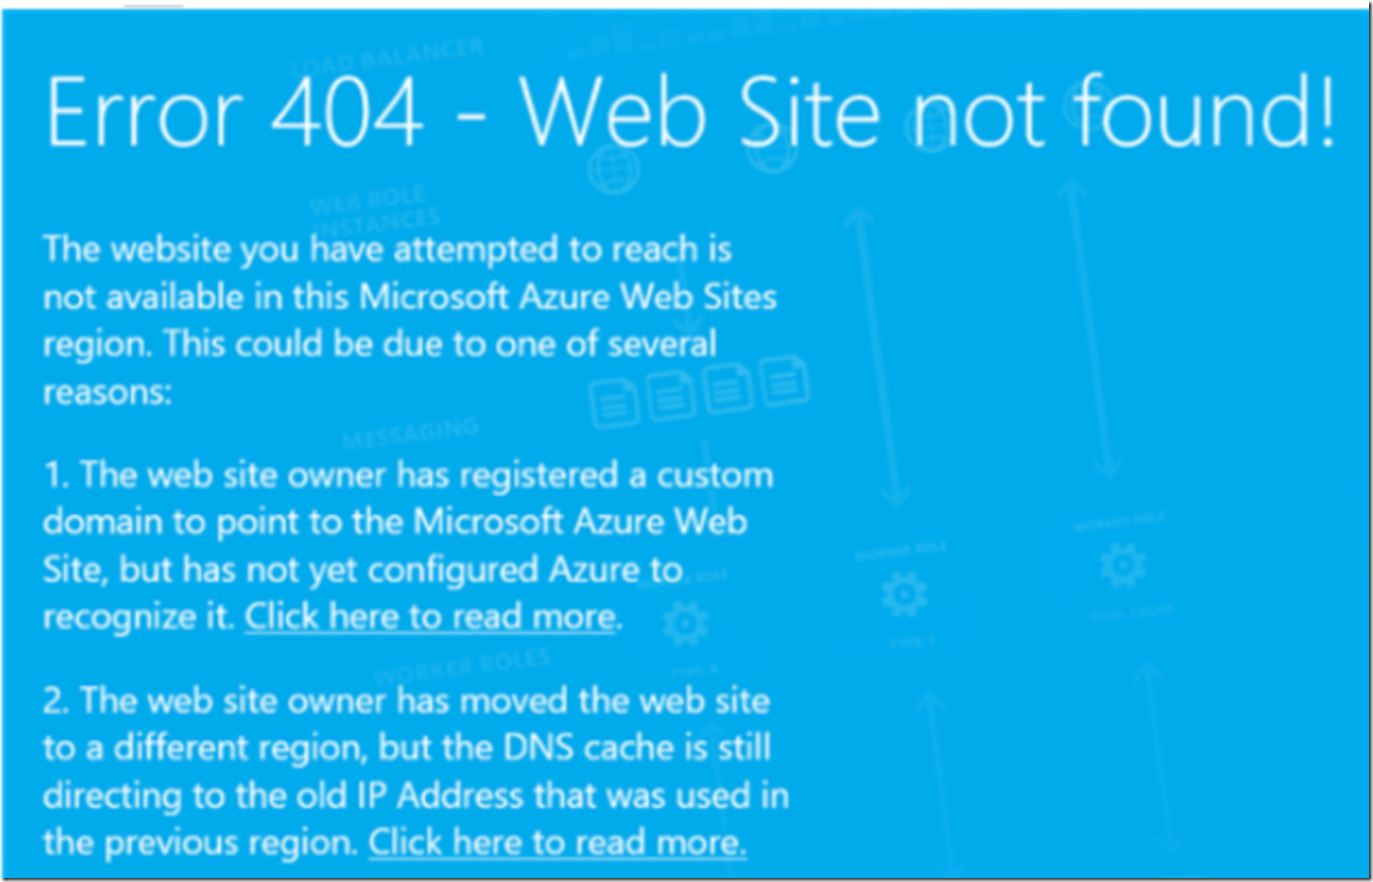The image size is (1373, 882).
Task: Click the faint 'LOAD BALANCER' background label
Action: [388, 56]
